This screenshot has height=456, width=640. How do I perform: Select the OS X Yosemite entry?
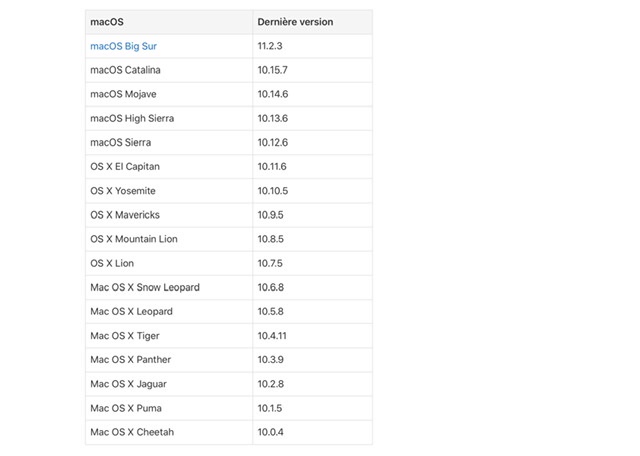pos(123,190)
